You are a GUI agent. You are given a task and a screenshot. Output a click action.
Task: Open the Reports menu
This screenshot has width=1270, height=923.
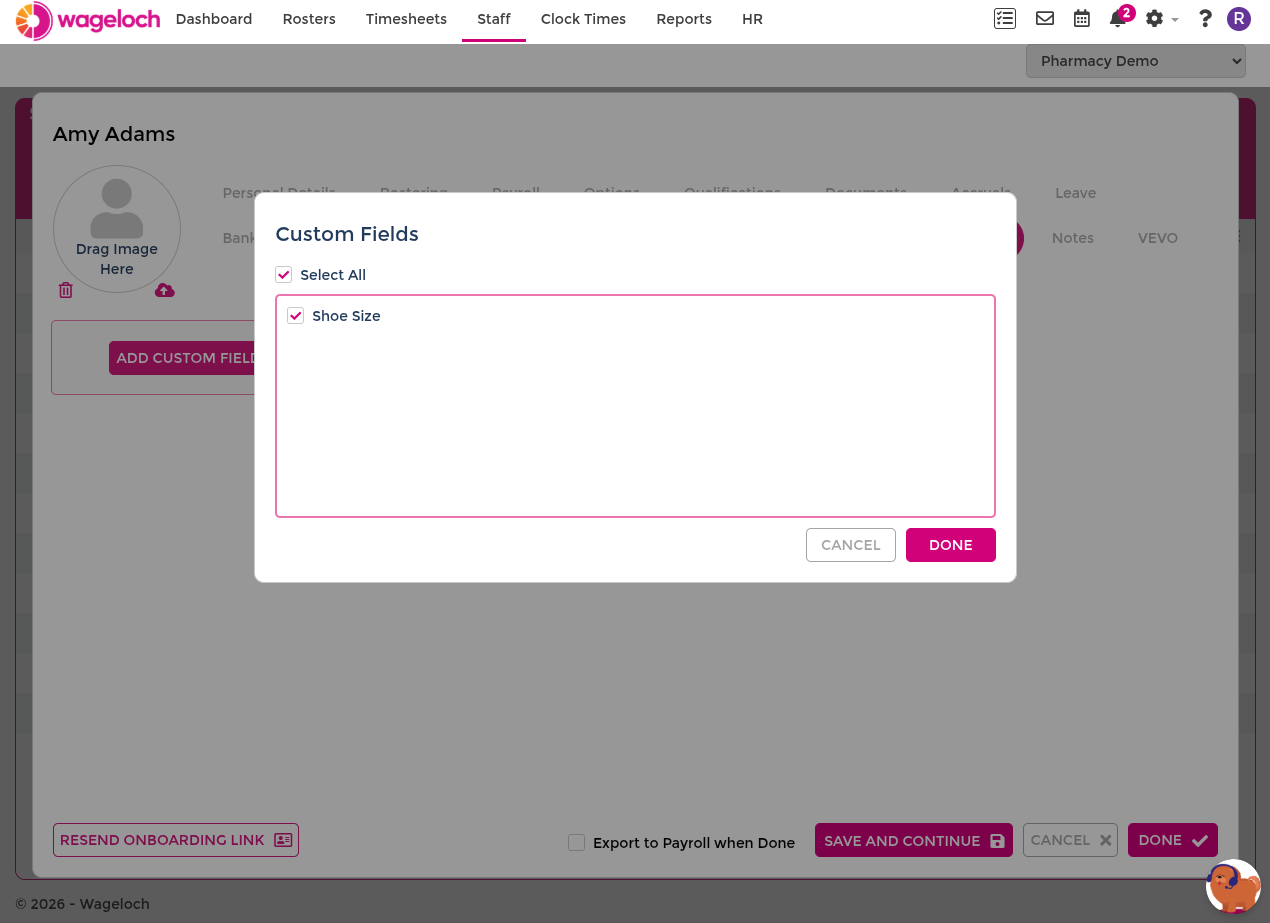684,19
